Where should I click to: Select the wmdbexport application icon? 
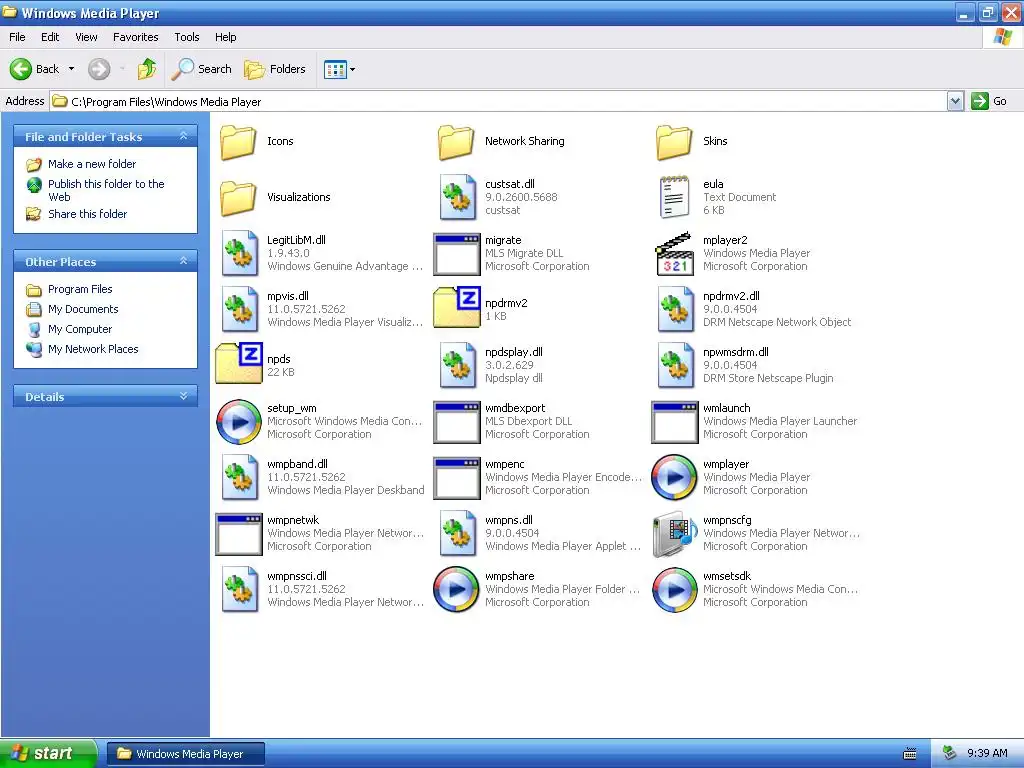(x=456, y=423)
